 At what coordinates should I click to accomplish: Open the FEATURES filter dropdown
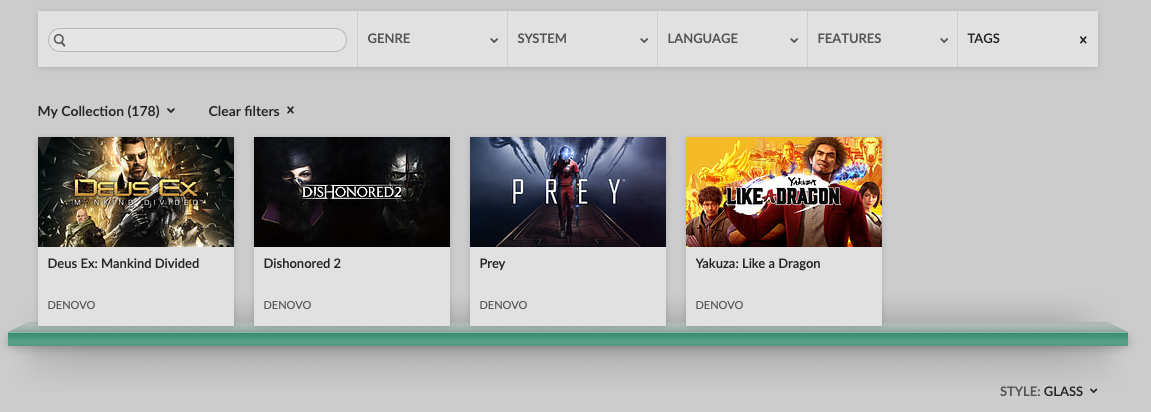point(882,39)
